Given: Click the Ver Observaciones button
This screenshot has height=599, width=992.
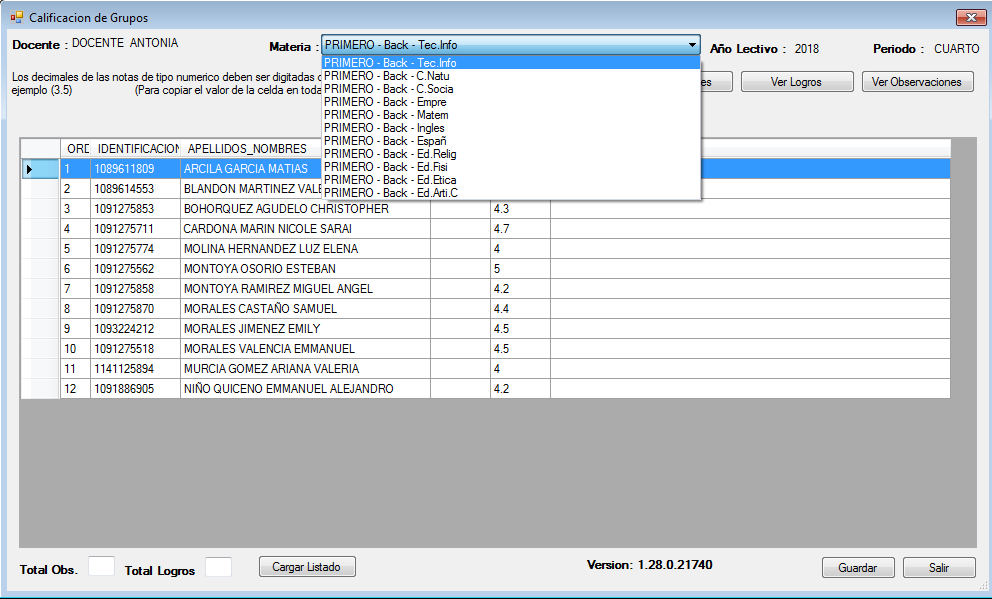Looking at the screenshot, I should point(917,82).
